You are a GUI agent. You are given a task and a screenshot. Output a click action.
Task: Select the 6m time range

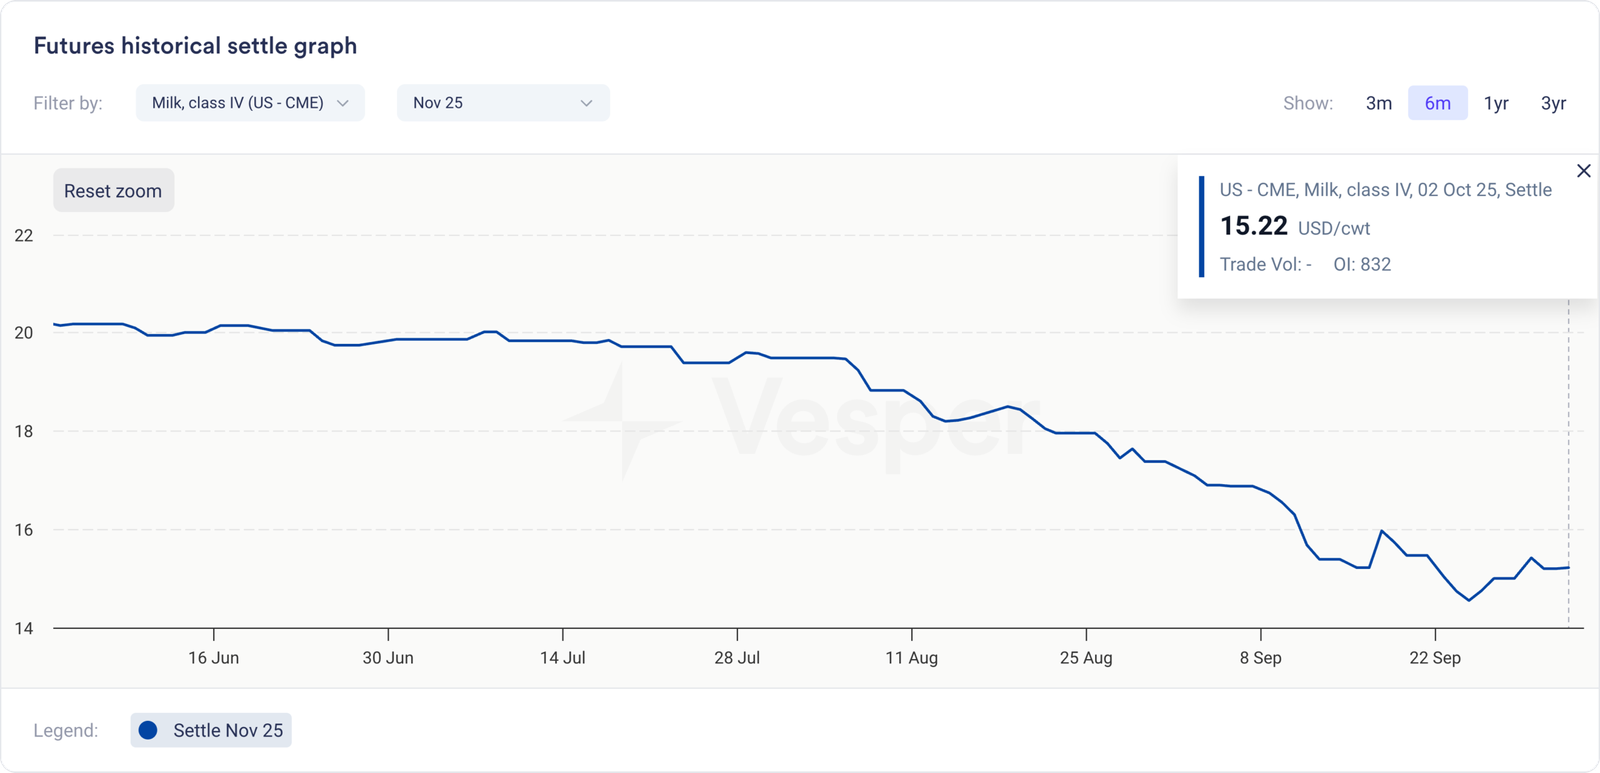[1438, 103]
